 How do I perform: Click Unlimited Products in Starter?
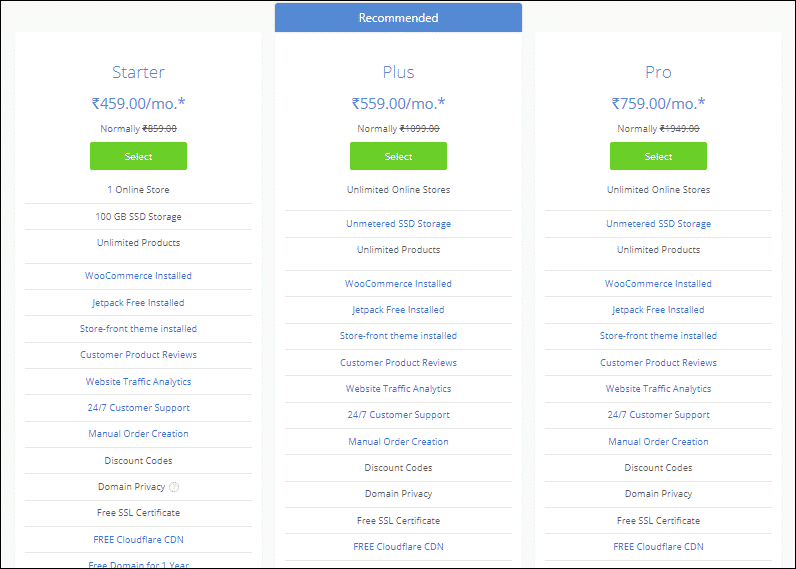coord(139,243)
